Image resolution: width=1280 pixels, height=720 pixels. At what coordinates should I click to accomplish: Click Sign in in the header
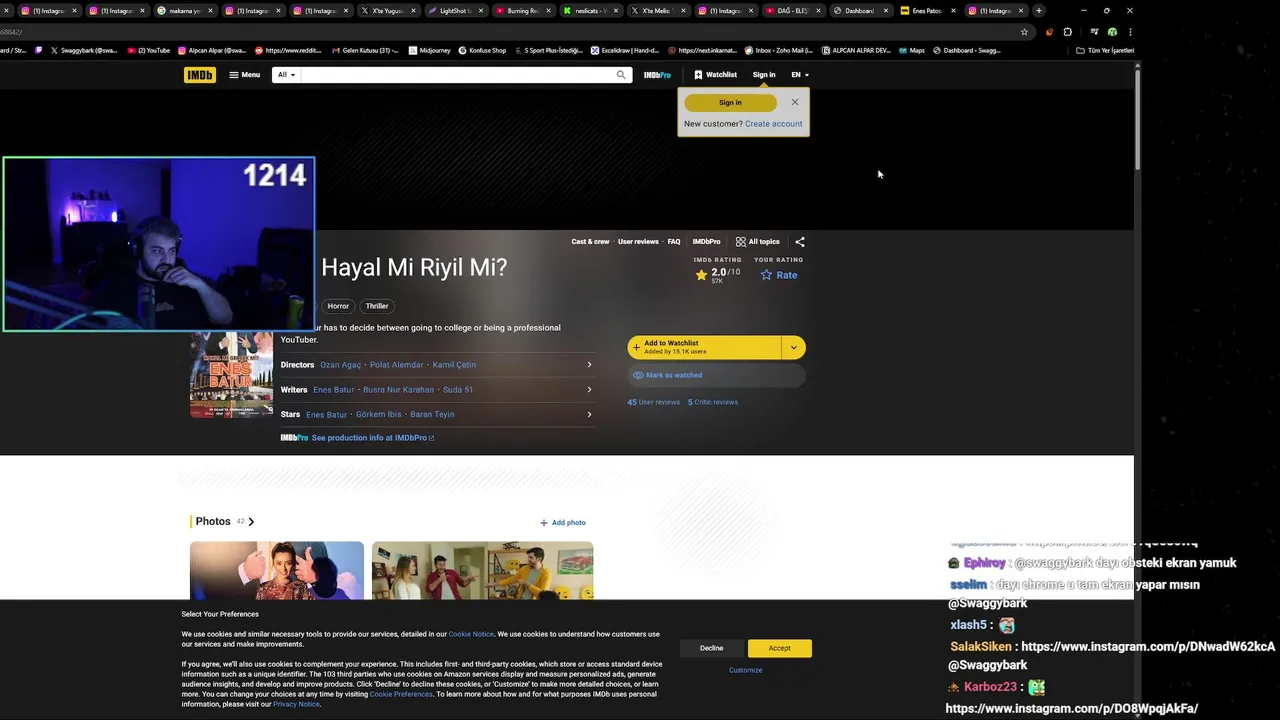click(x=764, y=75)
